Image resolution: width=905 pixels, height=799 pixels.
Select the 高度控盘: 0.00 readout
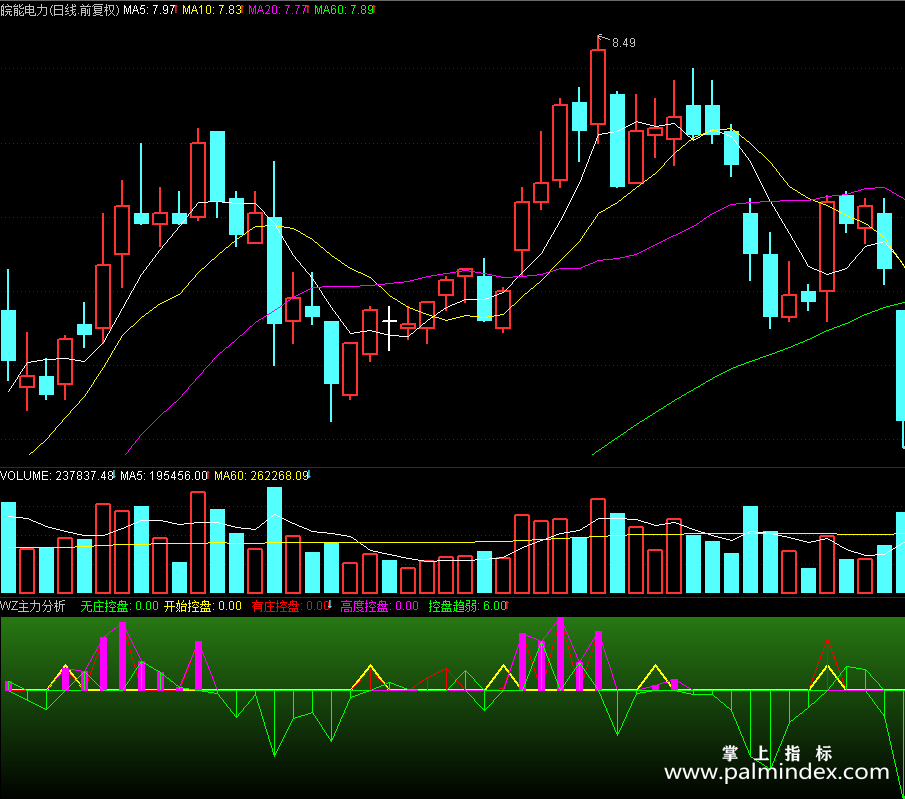click(x=379, y=606)
